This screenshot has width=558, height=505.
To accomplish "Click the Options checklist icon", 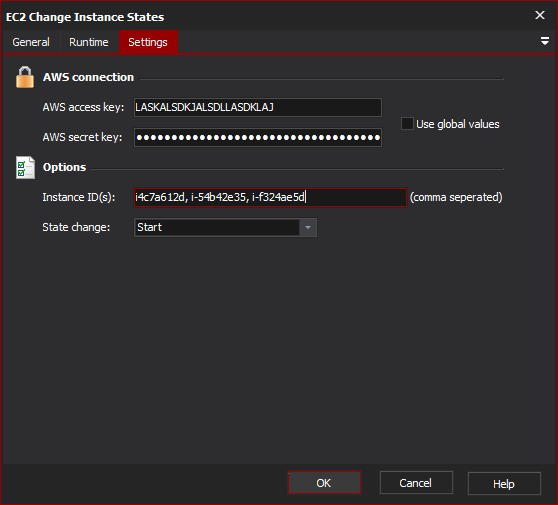I will [x=25, y=167].
